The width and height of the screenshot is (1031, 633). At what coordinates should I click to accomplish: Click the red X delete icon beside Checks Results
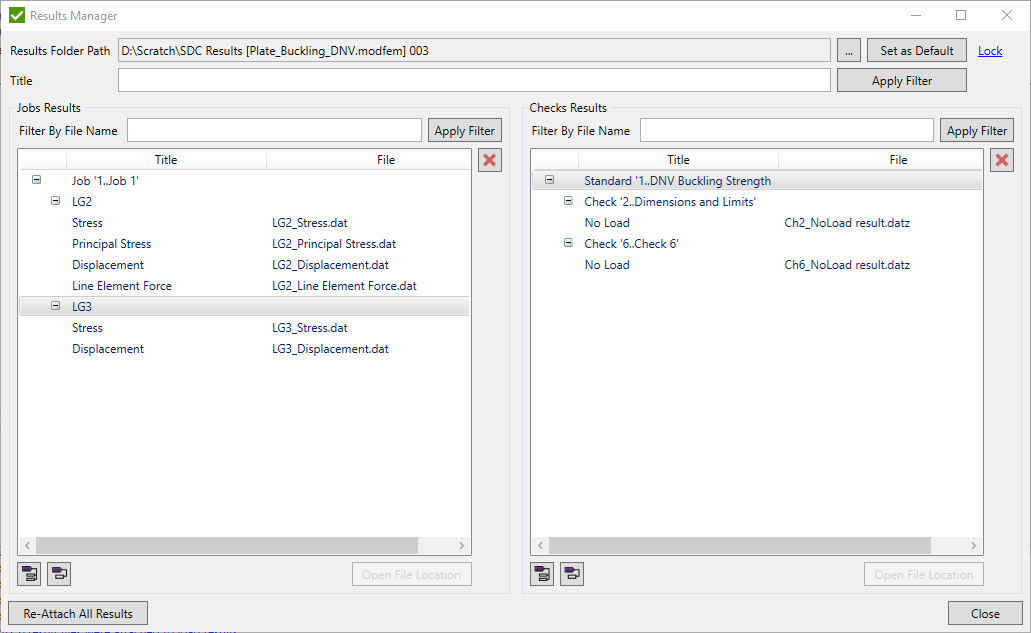pyautogui.click(x=1002, y=161)
